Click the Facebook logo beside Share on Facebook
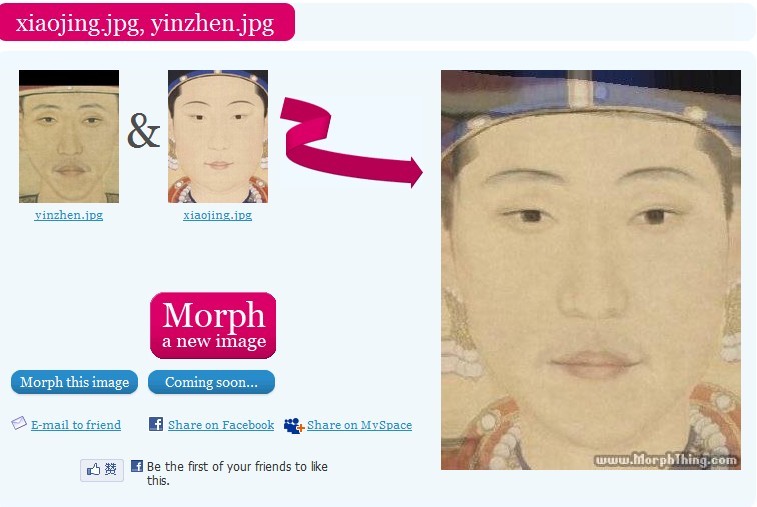Viewport: 757px width, 507px height. point(156,424)
